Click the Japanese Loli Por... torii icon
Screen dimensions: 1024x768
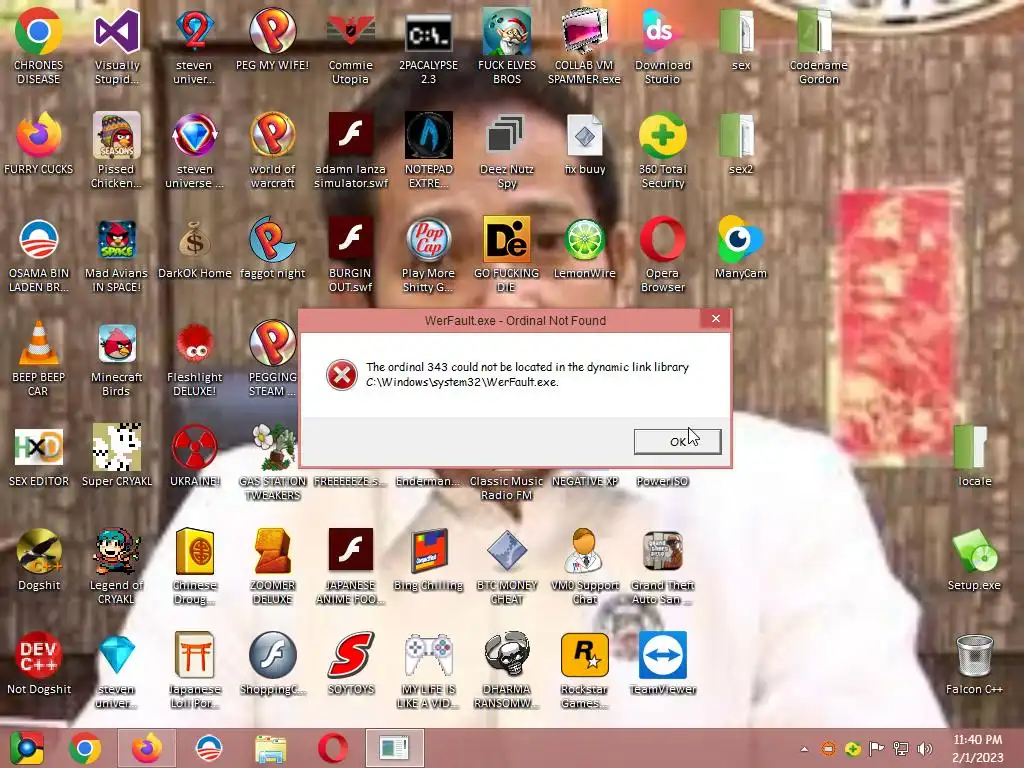click(x=195, y=671)
